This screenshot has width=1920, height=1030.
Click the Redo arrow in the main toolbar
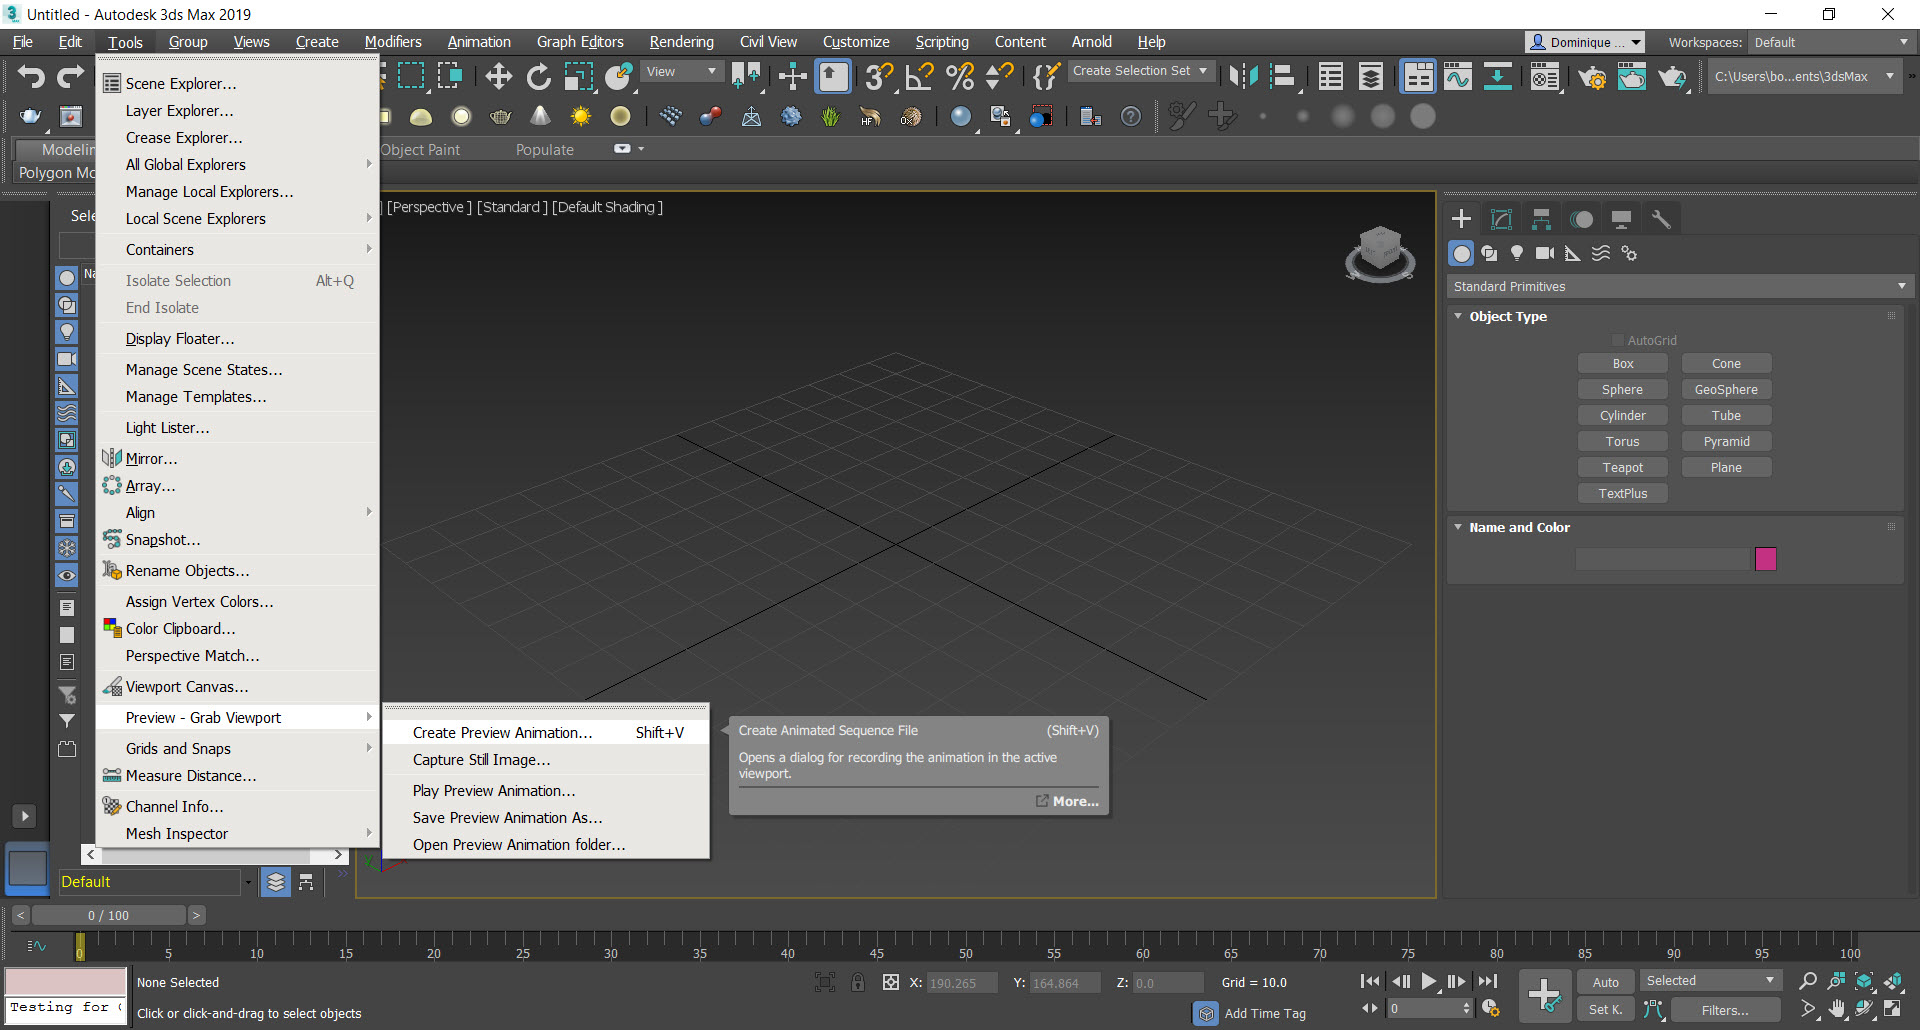[70, 77]
